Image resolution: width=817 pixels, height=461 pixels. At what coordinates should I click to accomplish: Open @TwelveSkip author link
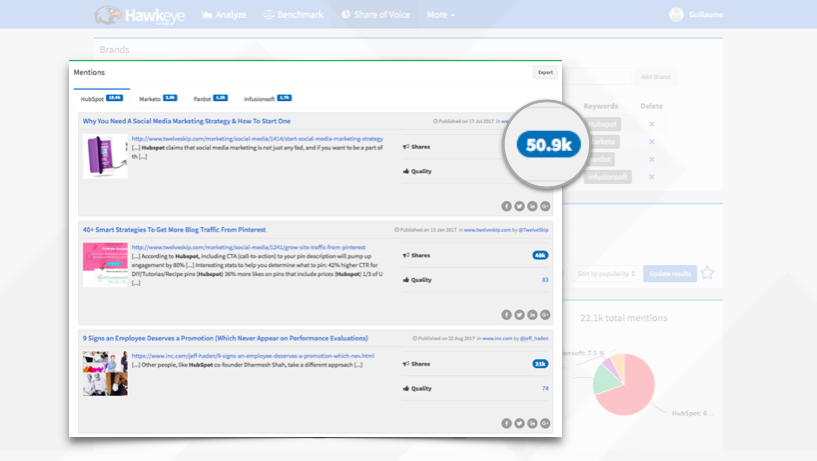[533, 230]
